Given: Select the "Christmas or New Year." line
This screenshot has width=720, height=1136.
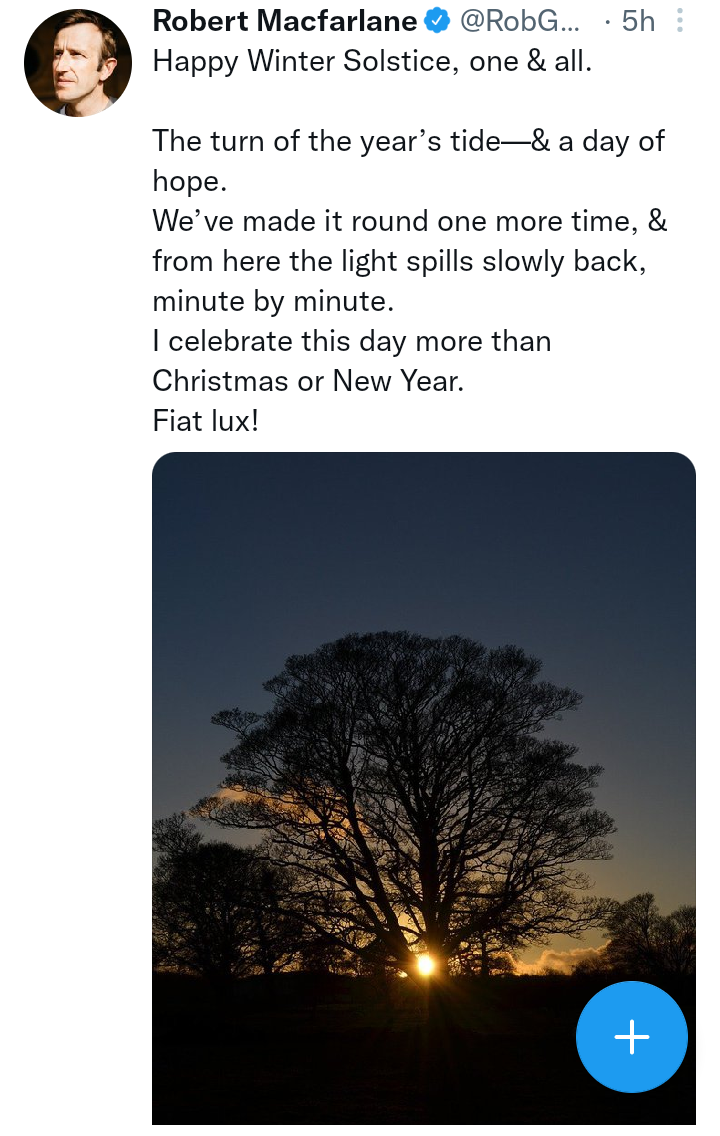Looking at the screenshot, I should tap(308, 380).
